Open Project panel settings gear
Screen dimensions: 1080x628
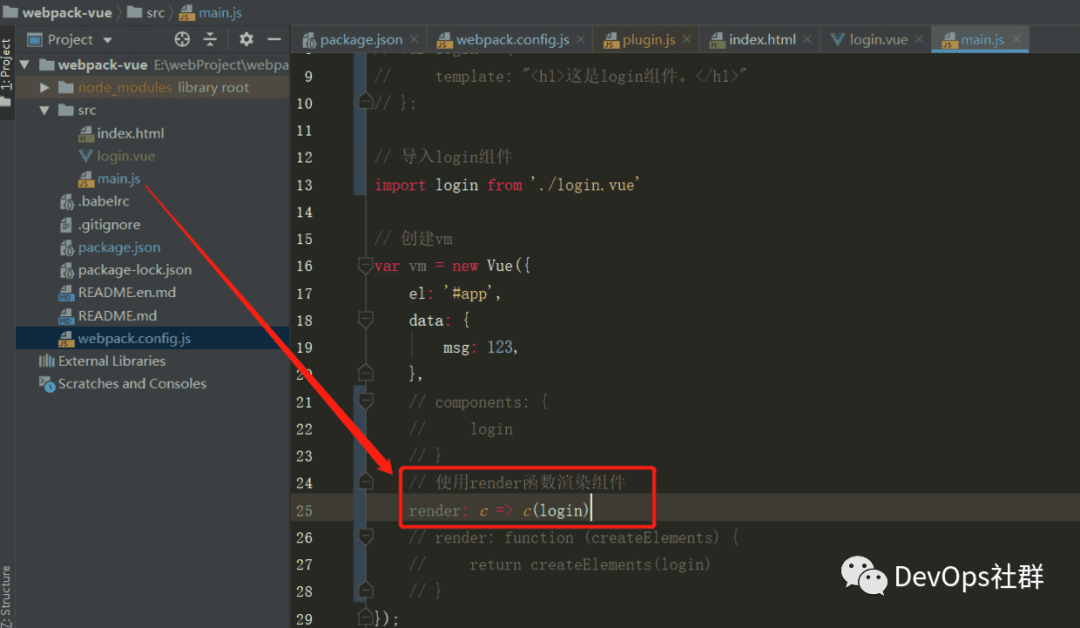click(246, 40)
